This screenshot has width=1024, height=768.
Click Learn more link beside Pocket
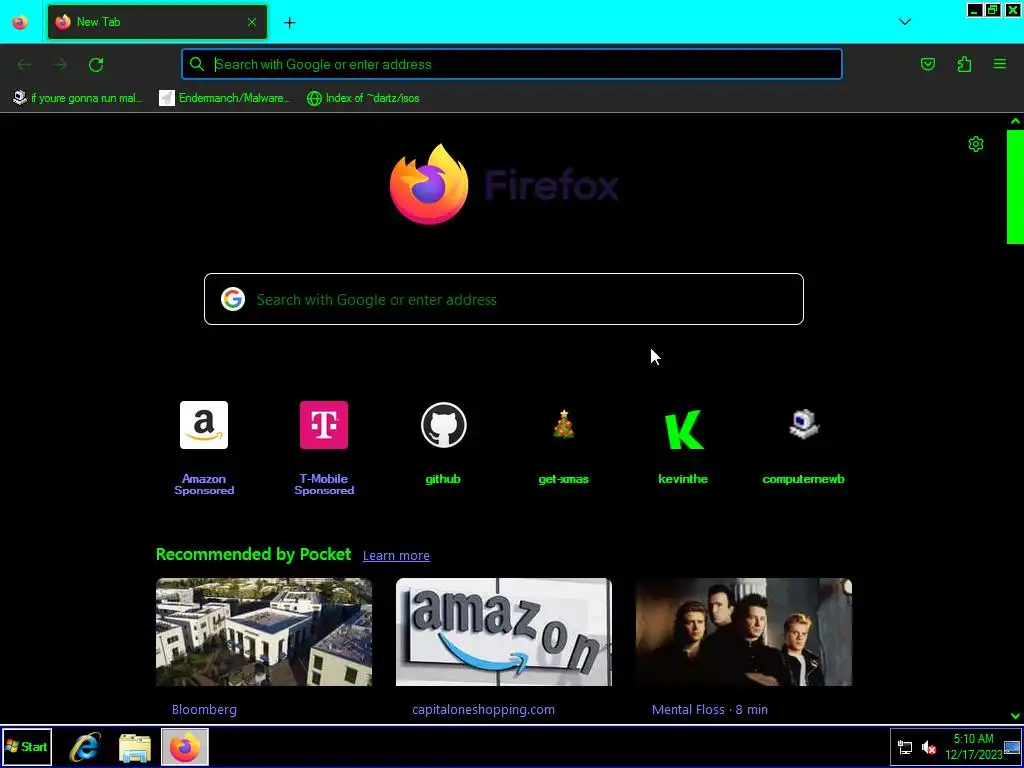pyautogui.click(x=396, y=556)
